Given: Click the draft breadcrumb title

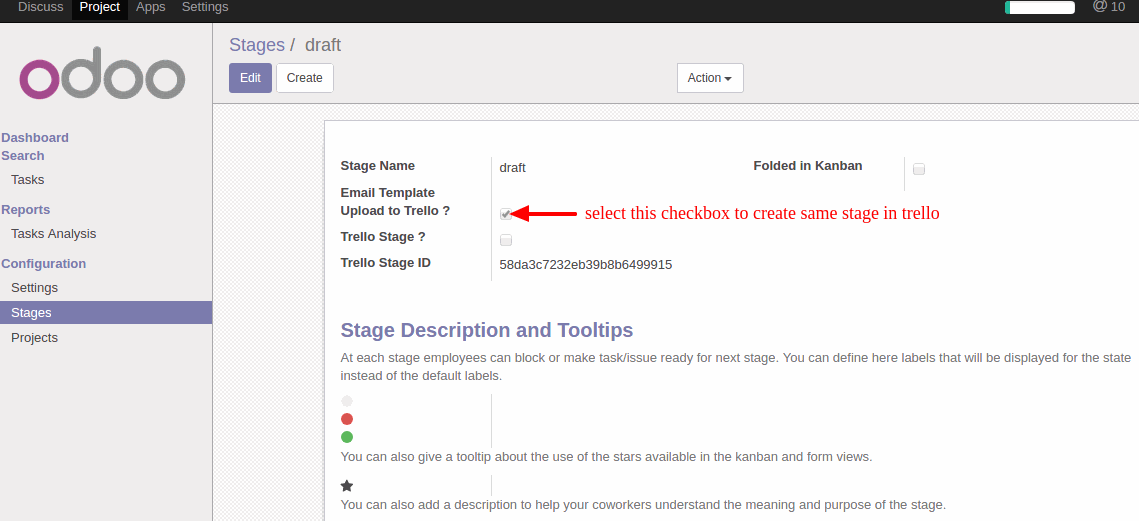Looking at the screenshot, I should click(x=323, y=45).
